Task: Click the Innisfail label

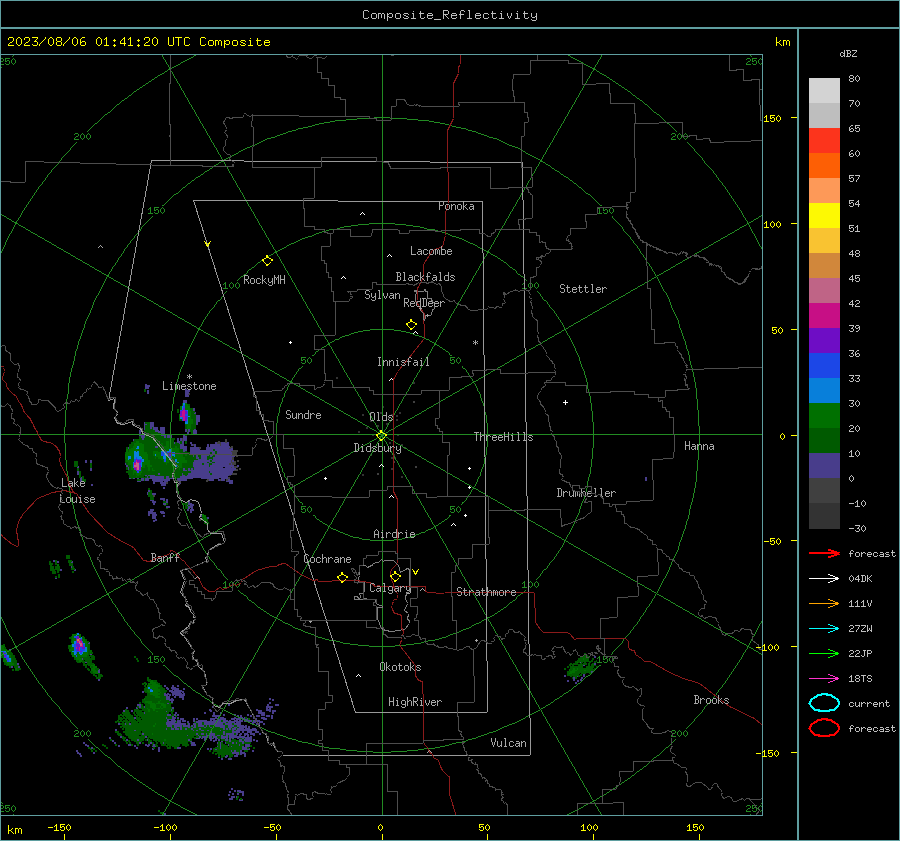Action: [x=403, y=362]
